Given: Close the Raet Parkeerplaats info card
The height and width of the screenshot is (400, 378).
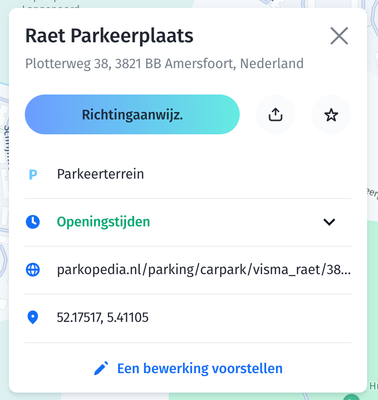Looking at the screenshot, I should (x=339, y=36).
